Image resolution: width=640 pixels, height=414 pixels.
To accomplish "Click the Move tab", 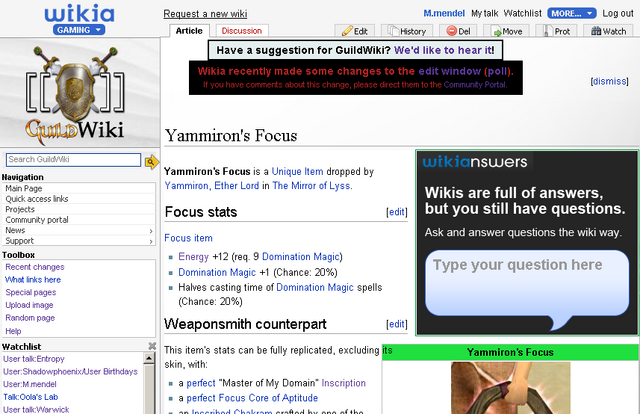I will click(x=507, y=31).
